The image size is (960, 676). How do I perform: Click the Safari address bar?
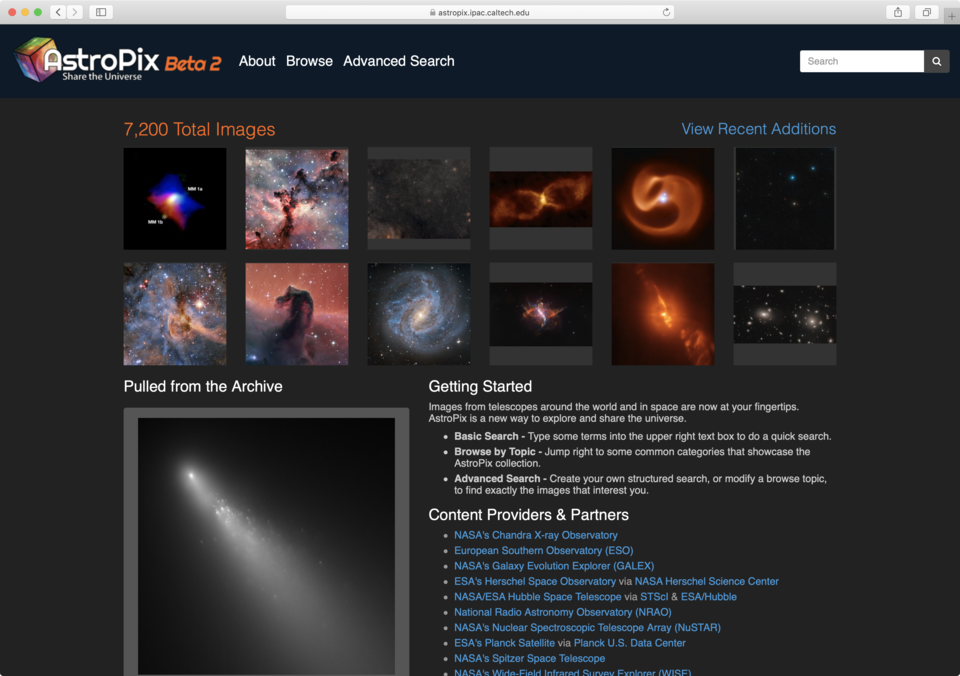480,12
